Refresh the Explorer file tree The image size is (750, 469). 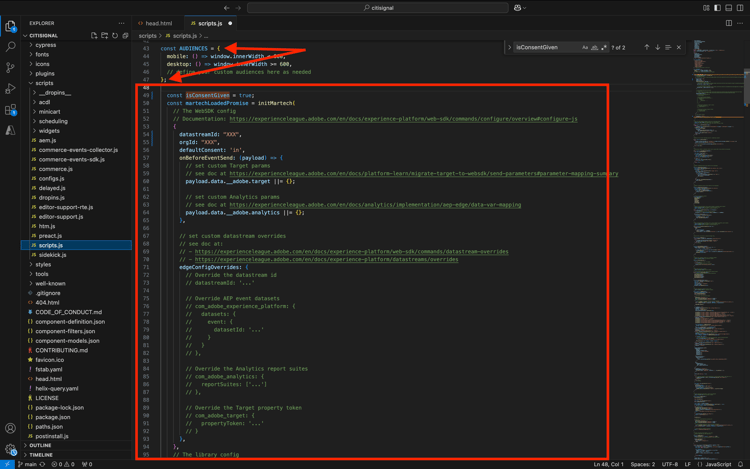[114, 35]
